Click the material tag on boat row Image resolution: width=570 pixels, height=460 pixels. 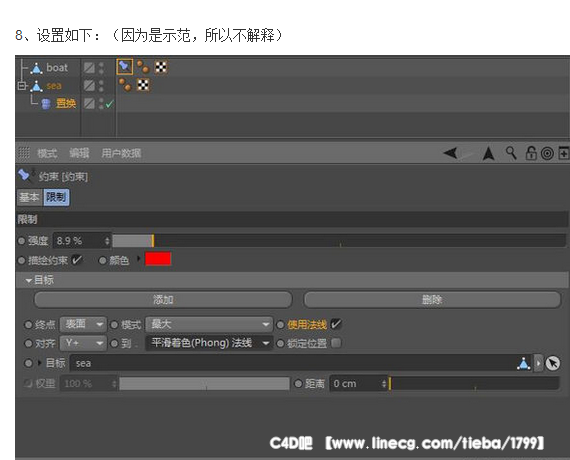143,67
